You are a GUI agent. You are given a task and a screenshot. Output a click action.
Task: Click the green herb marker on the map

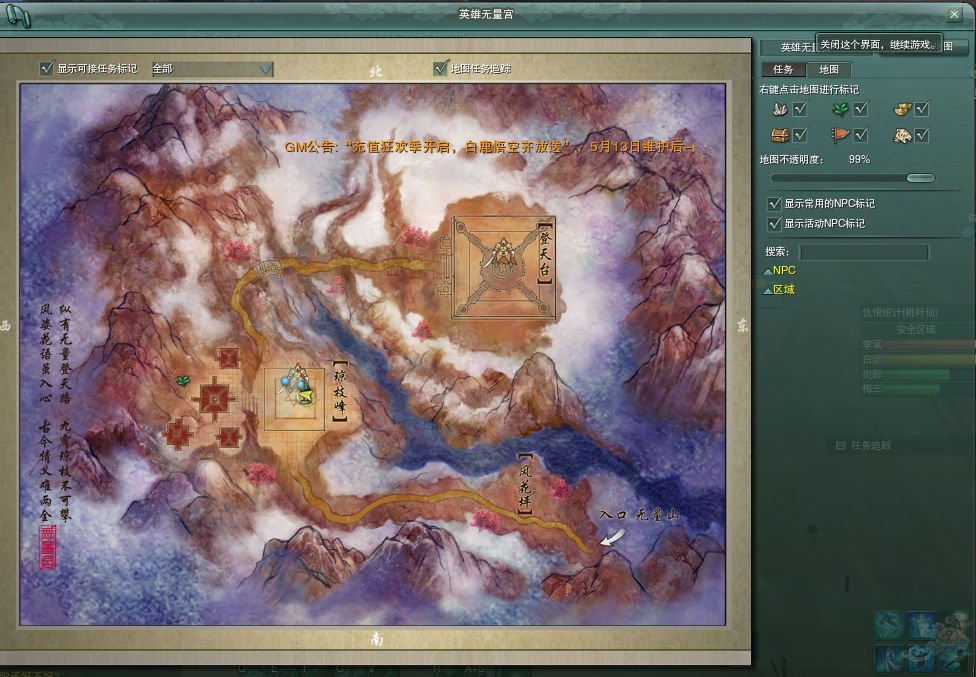click(183, 380)
